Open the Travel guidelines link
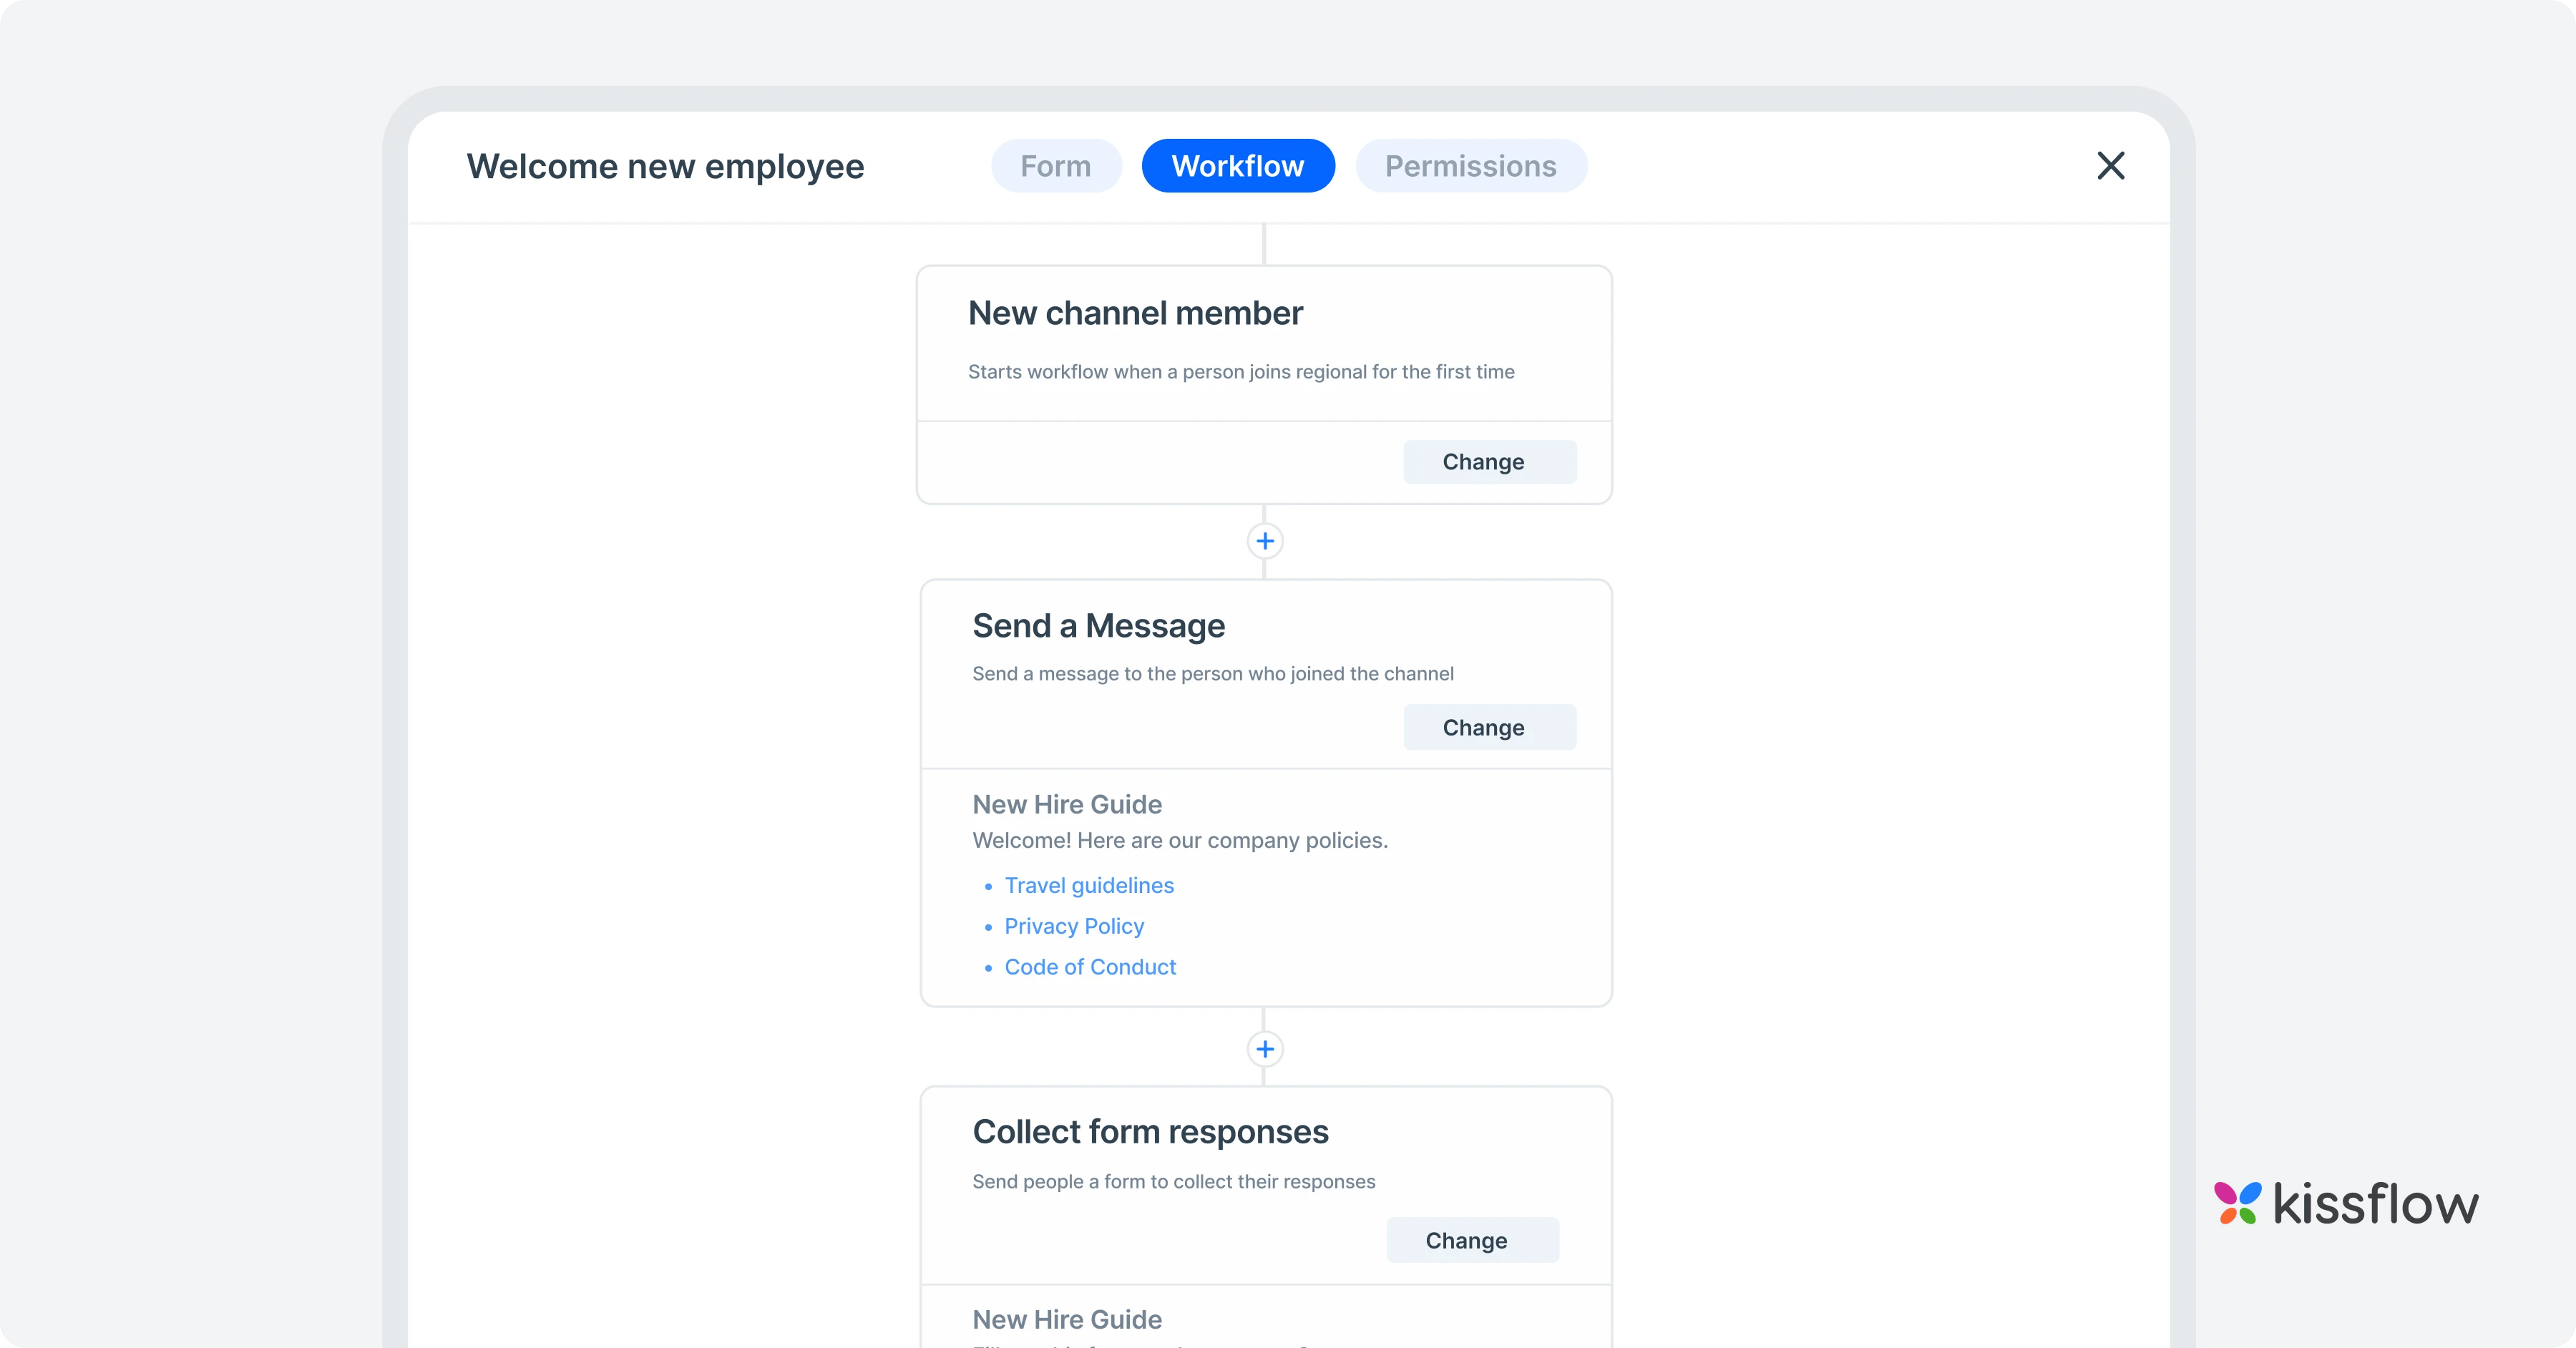The width and height of the screenshot is (2576, 1348). pos(1089,886)
